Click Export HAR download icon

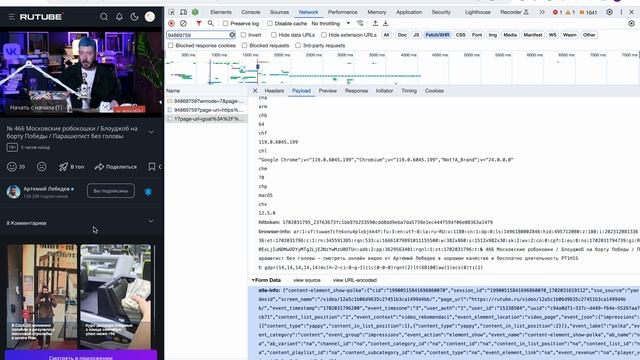(385, 24)
